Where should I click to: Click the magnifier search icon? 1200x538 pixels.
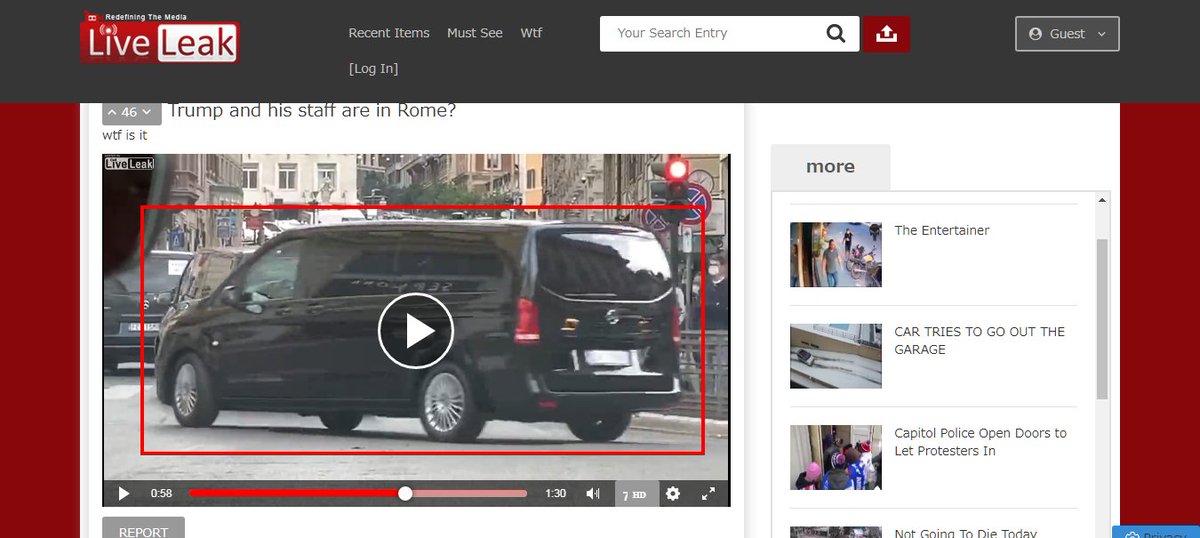[836, 34]
